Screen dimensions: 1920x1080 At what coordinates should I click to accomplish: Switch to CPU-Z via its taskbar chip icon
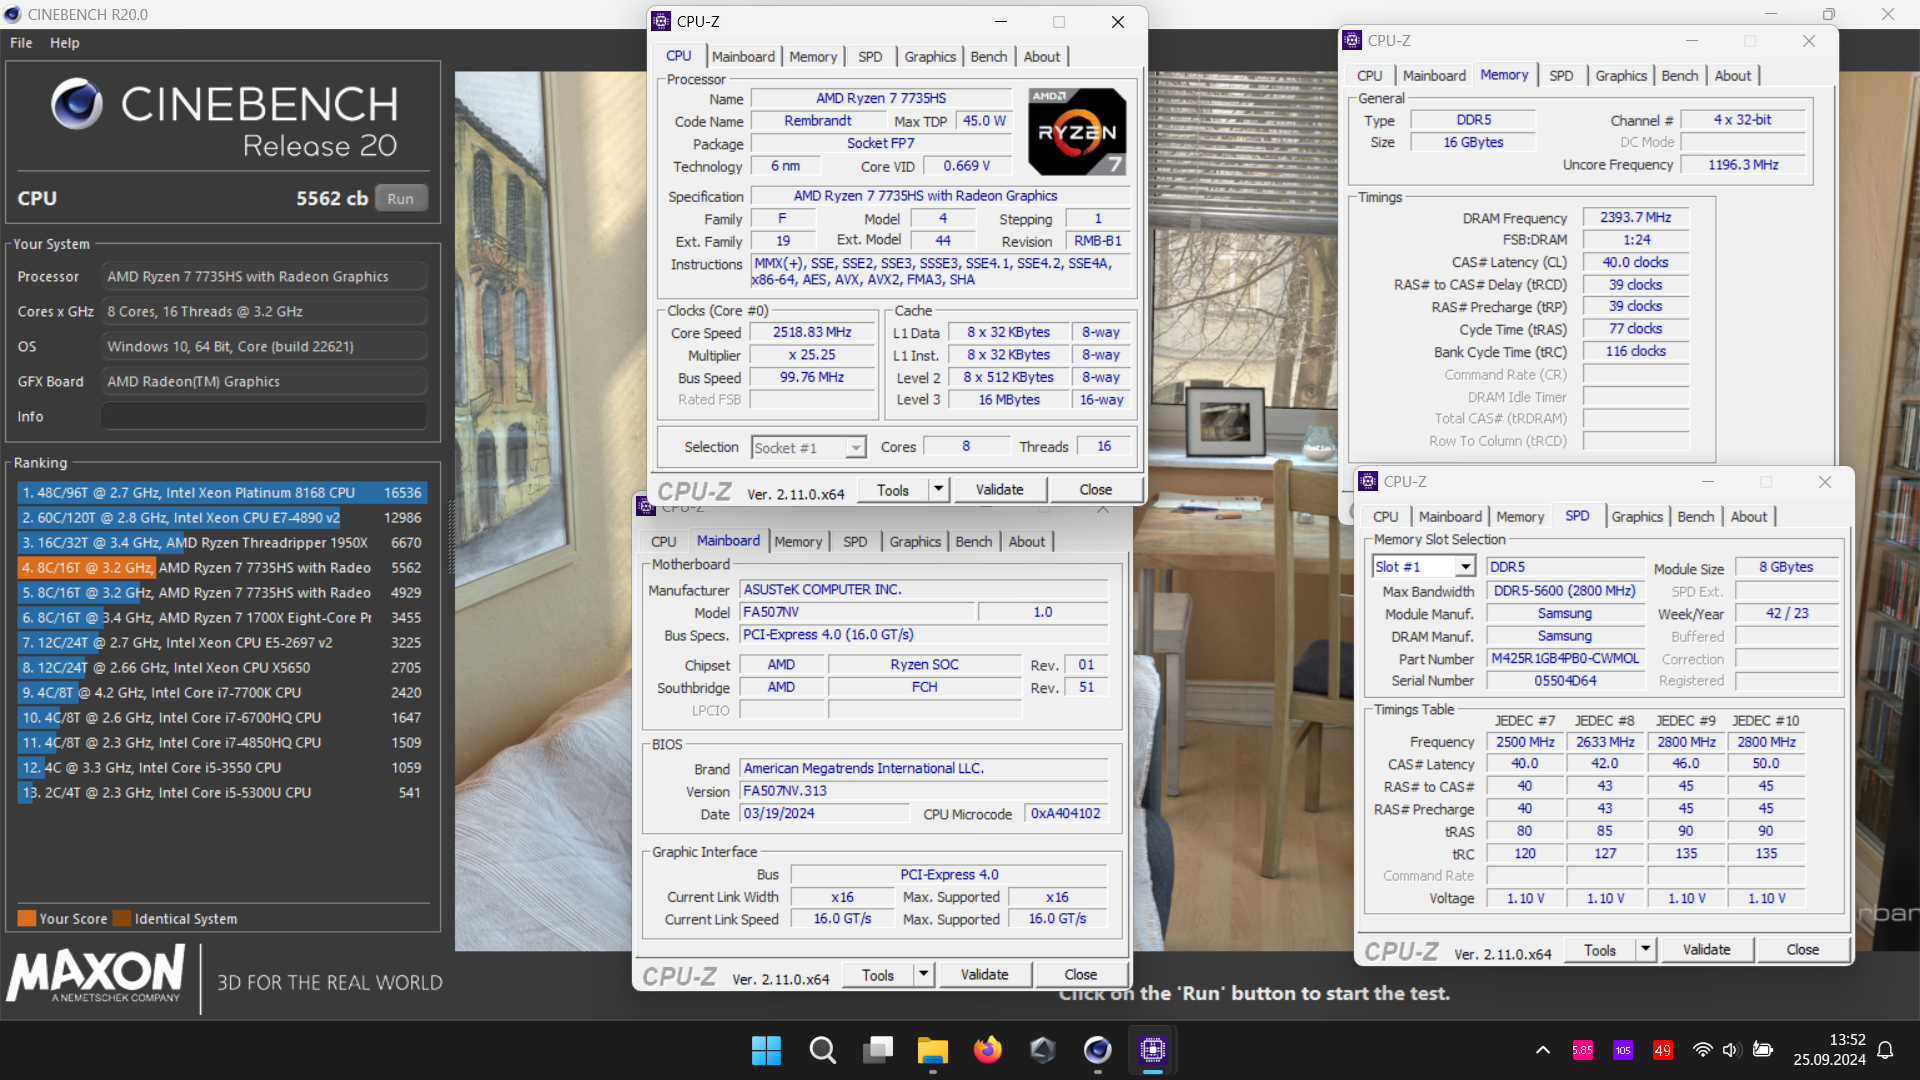[1152, 1050]
